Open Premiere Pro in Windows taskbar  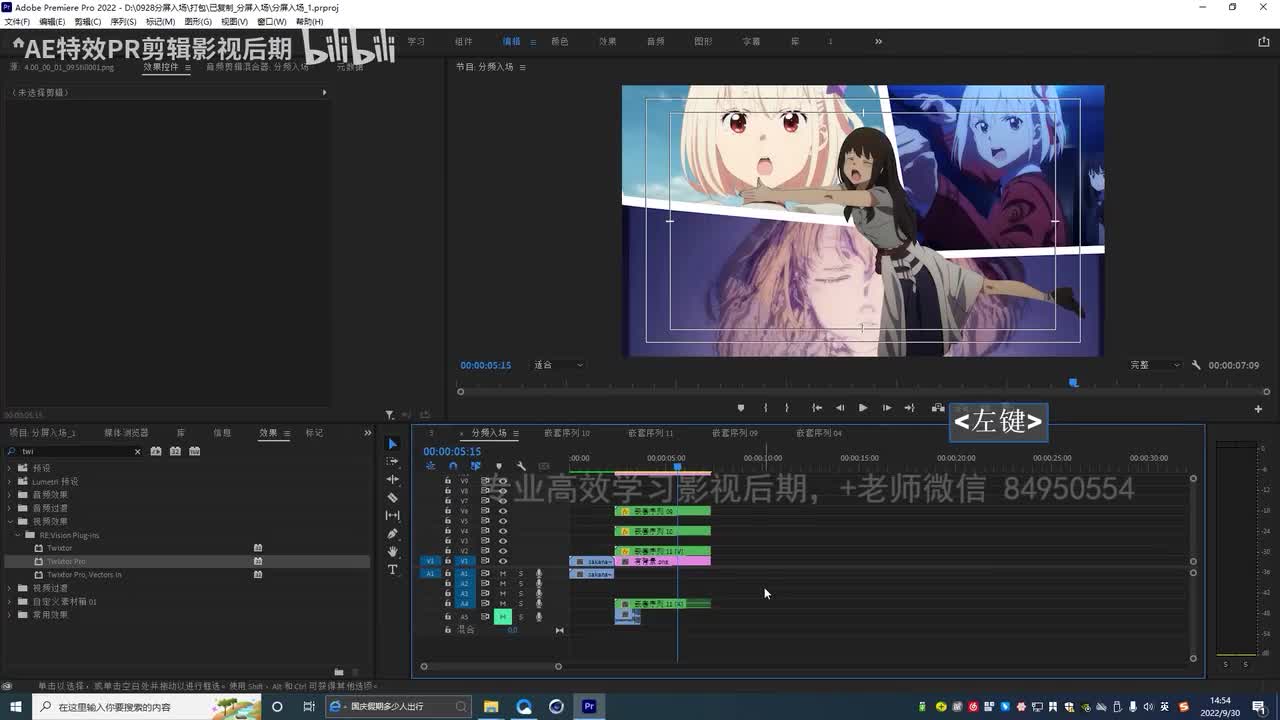[589, 706]
